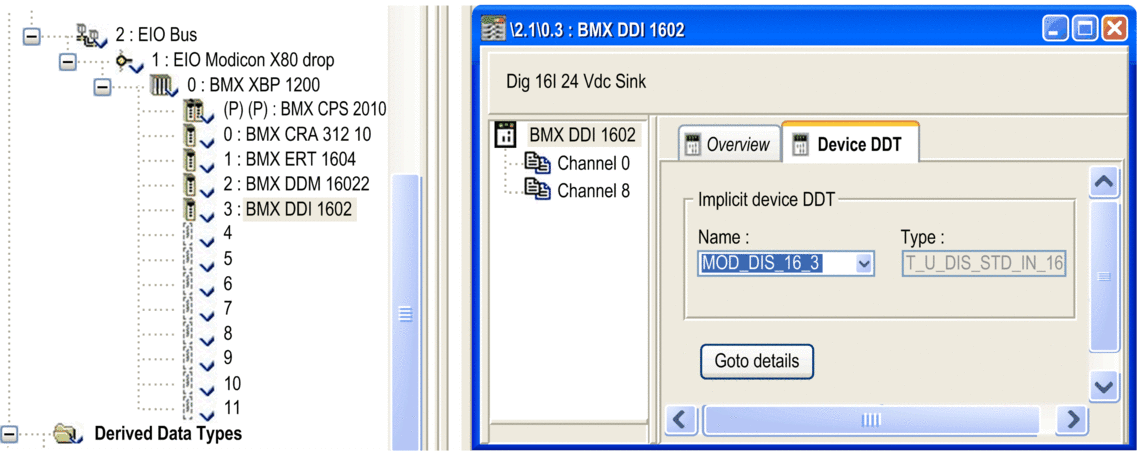Click the Derived Data Types folder icon
This screenshot has width=1137, height=456.
[67, 434]
